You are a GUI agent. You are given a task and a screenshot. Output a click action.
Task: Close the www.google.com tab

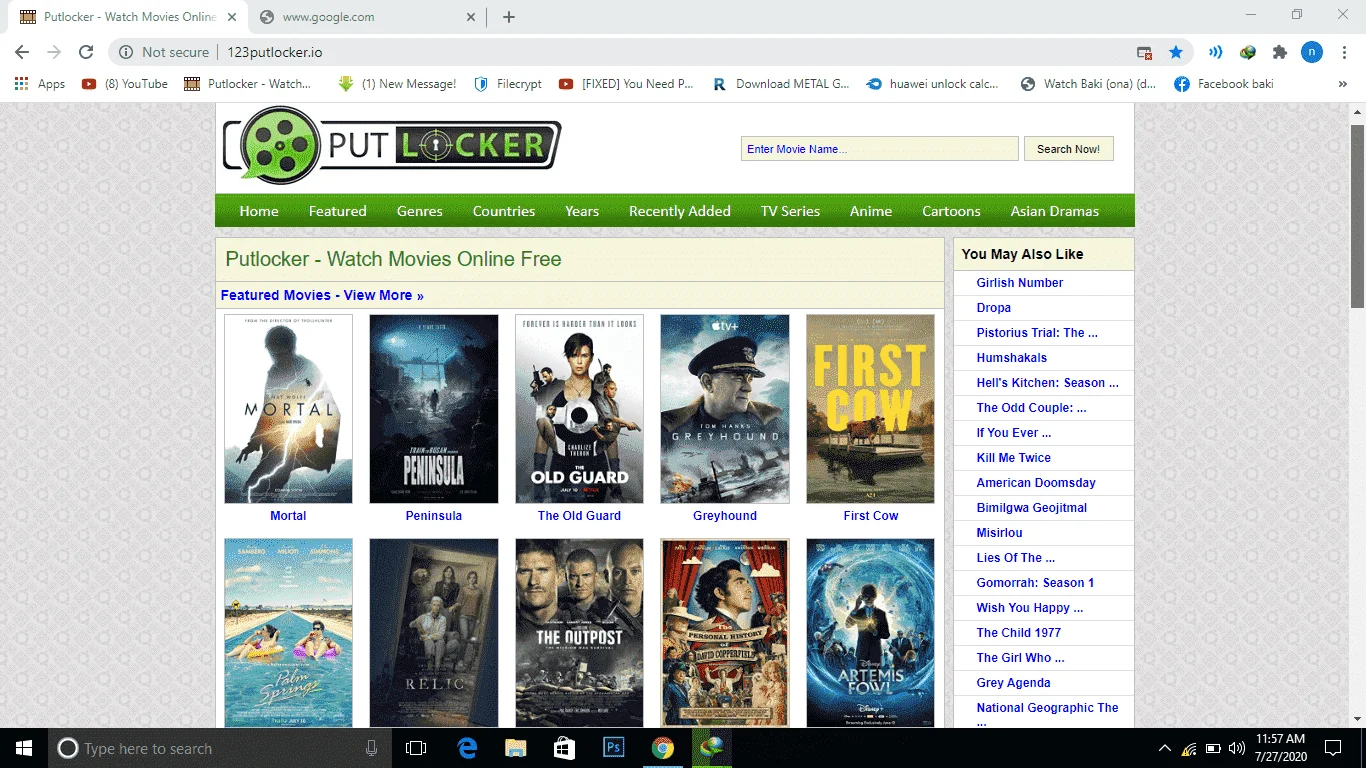pos(472,17)
